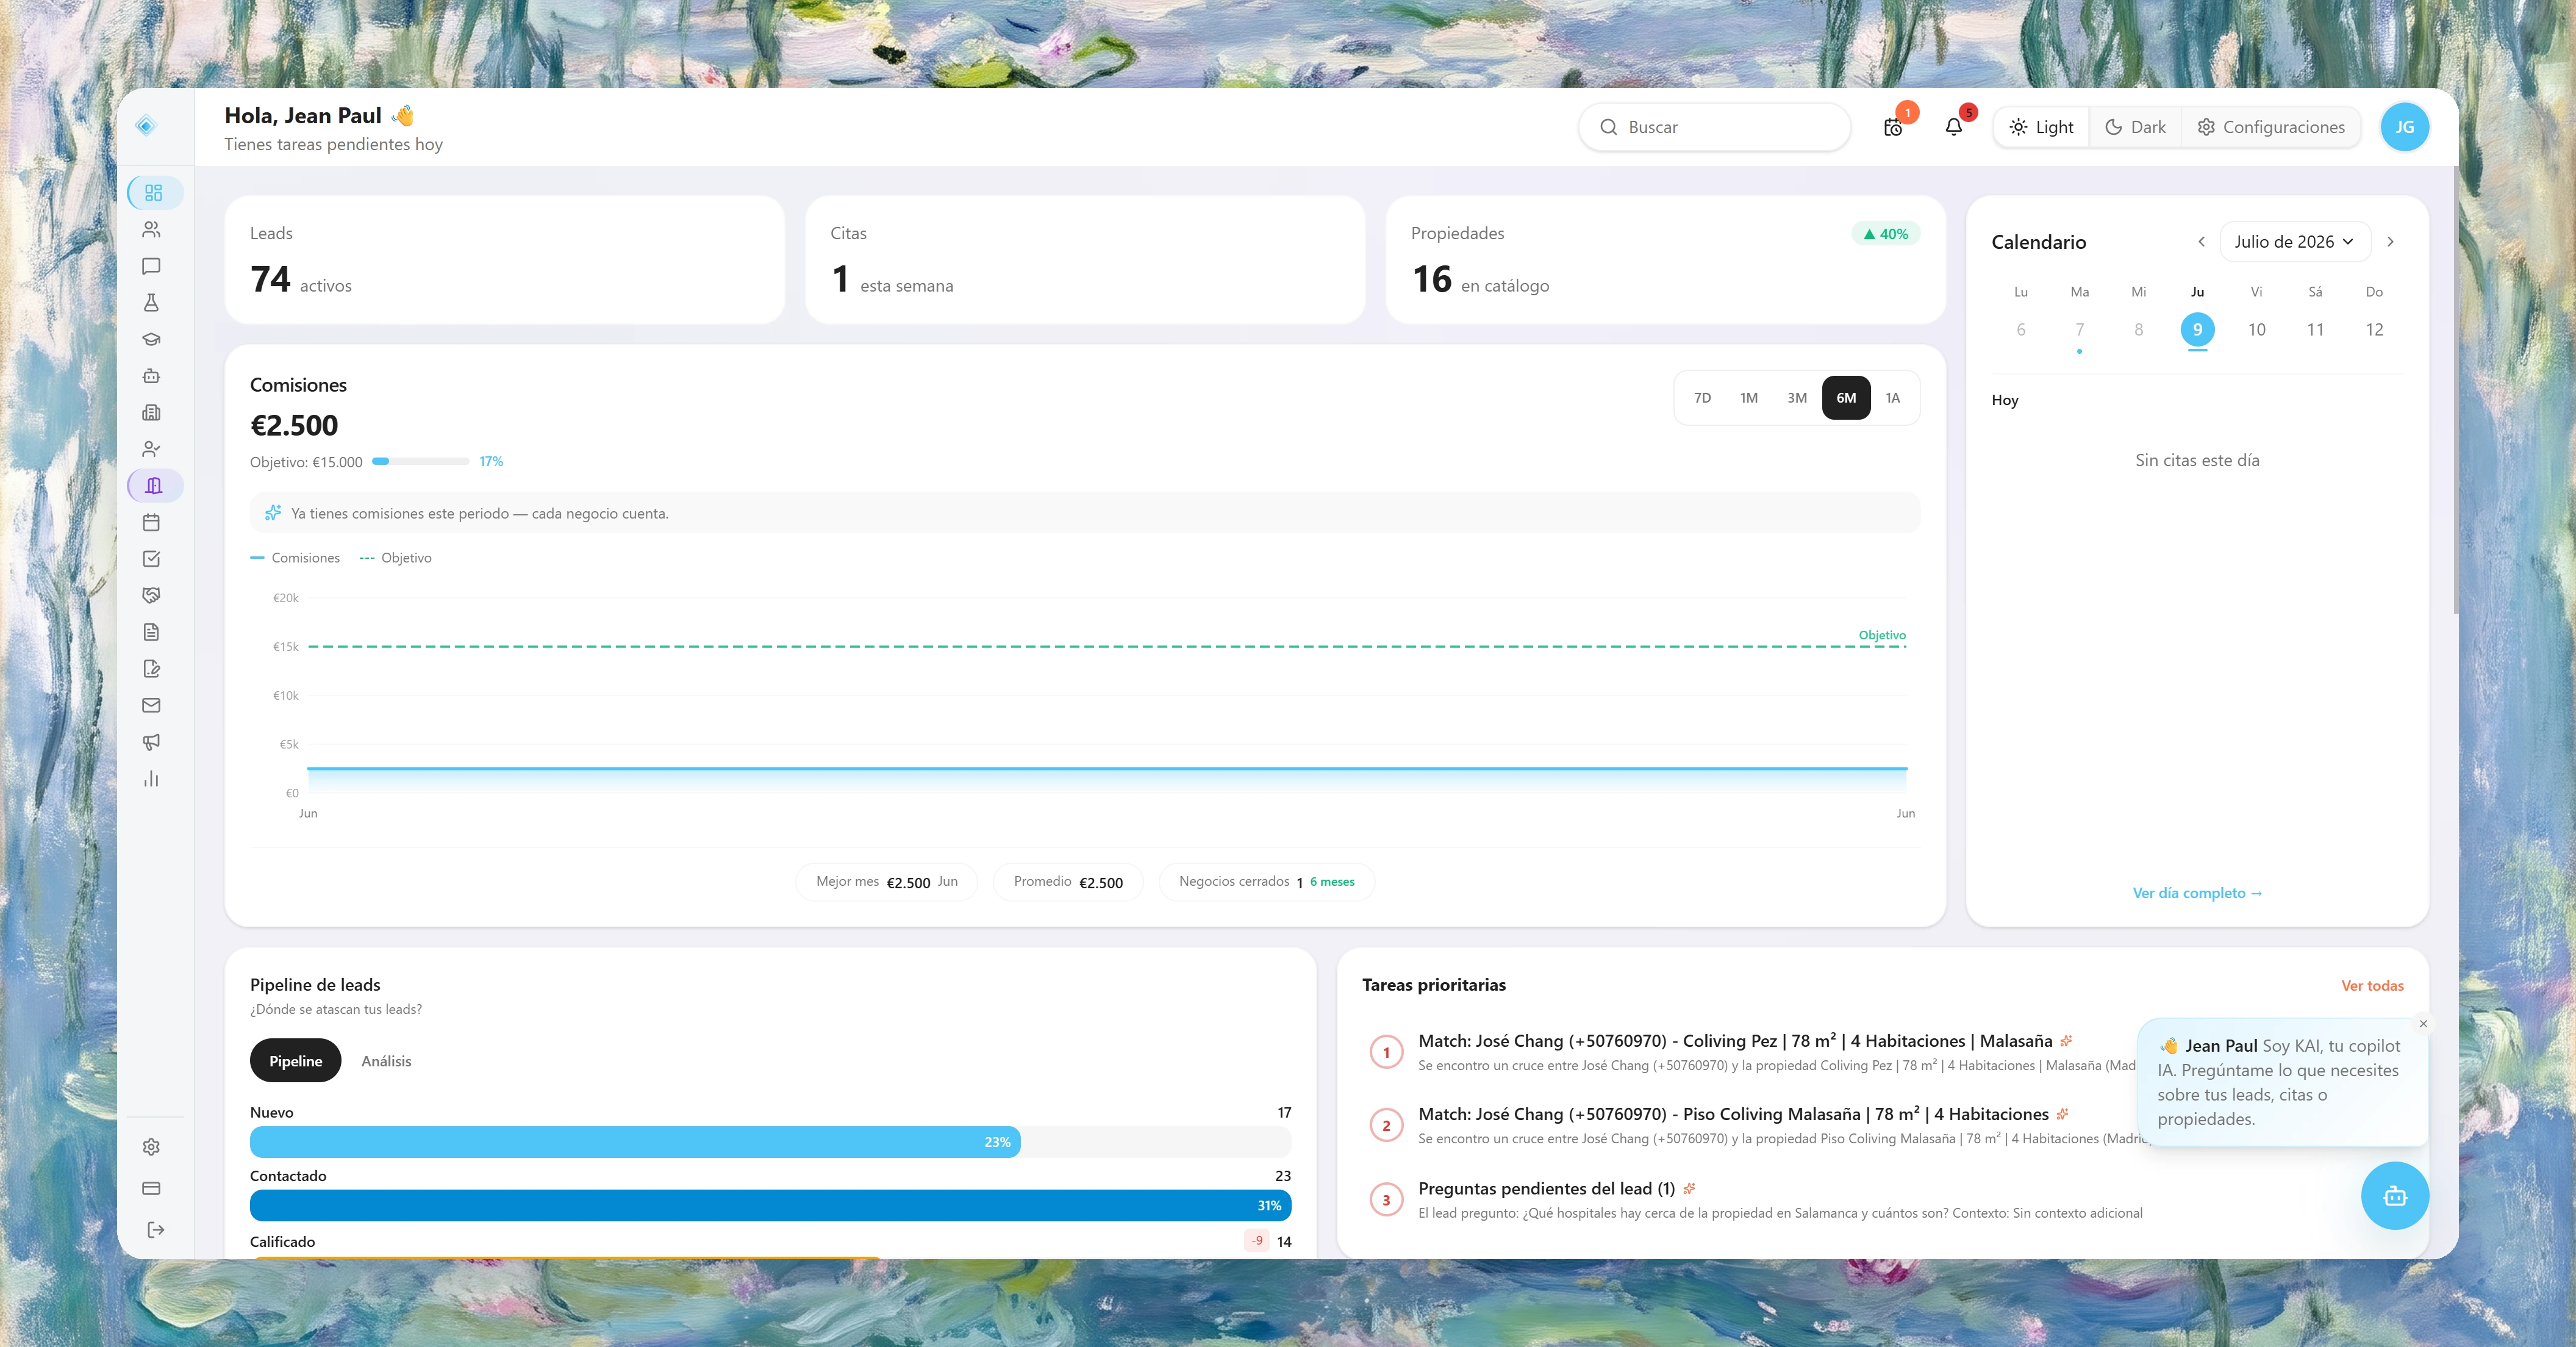
Task: Select the 6M commissions range
Action: point(1846,398)
